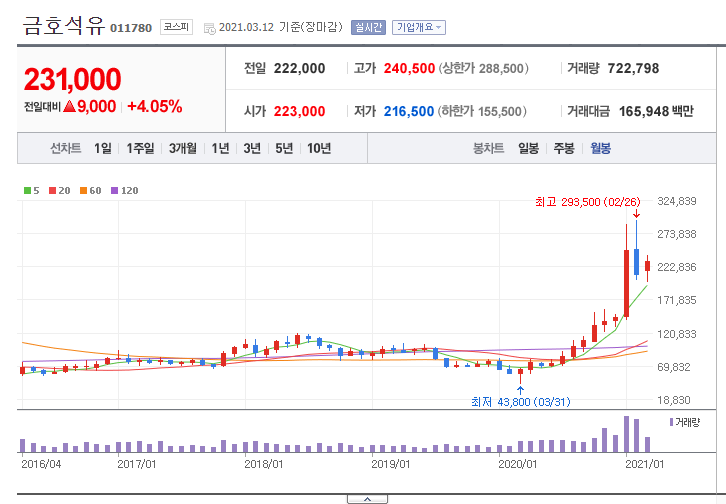Click the +4.05% change rate
The width and height of the screenshot is (726, 504).
(155, 106)
